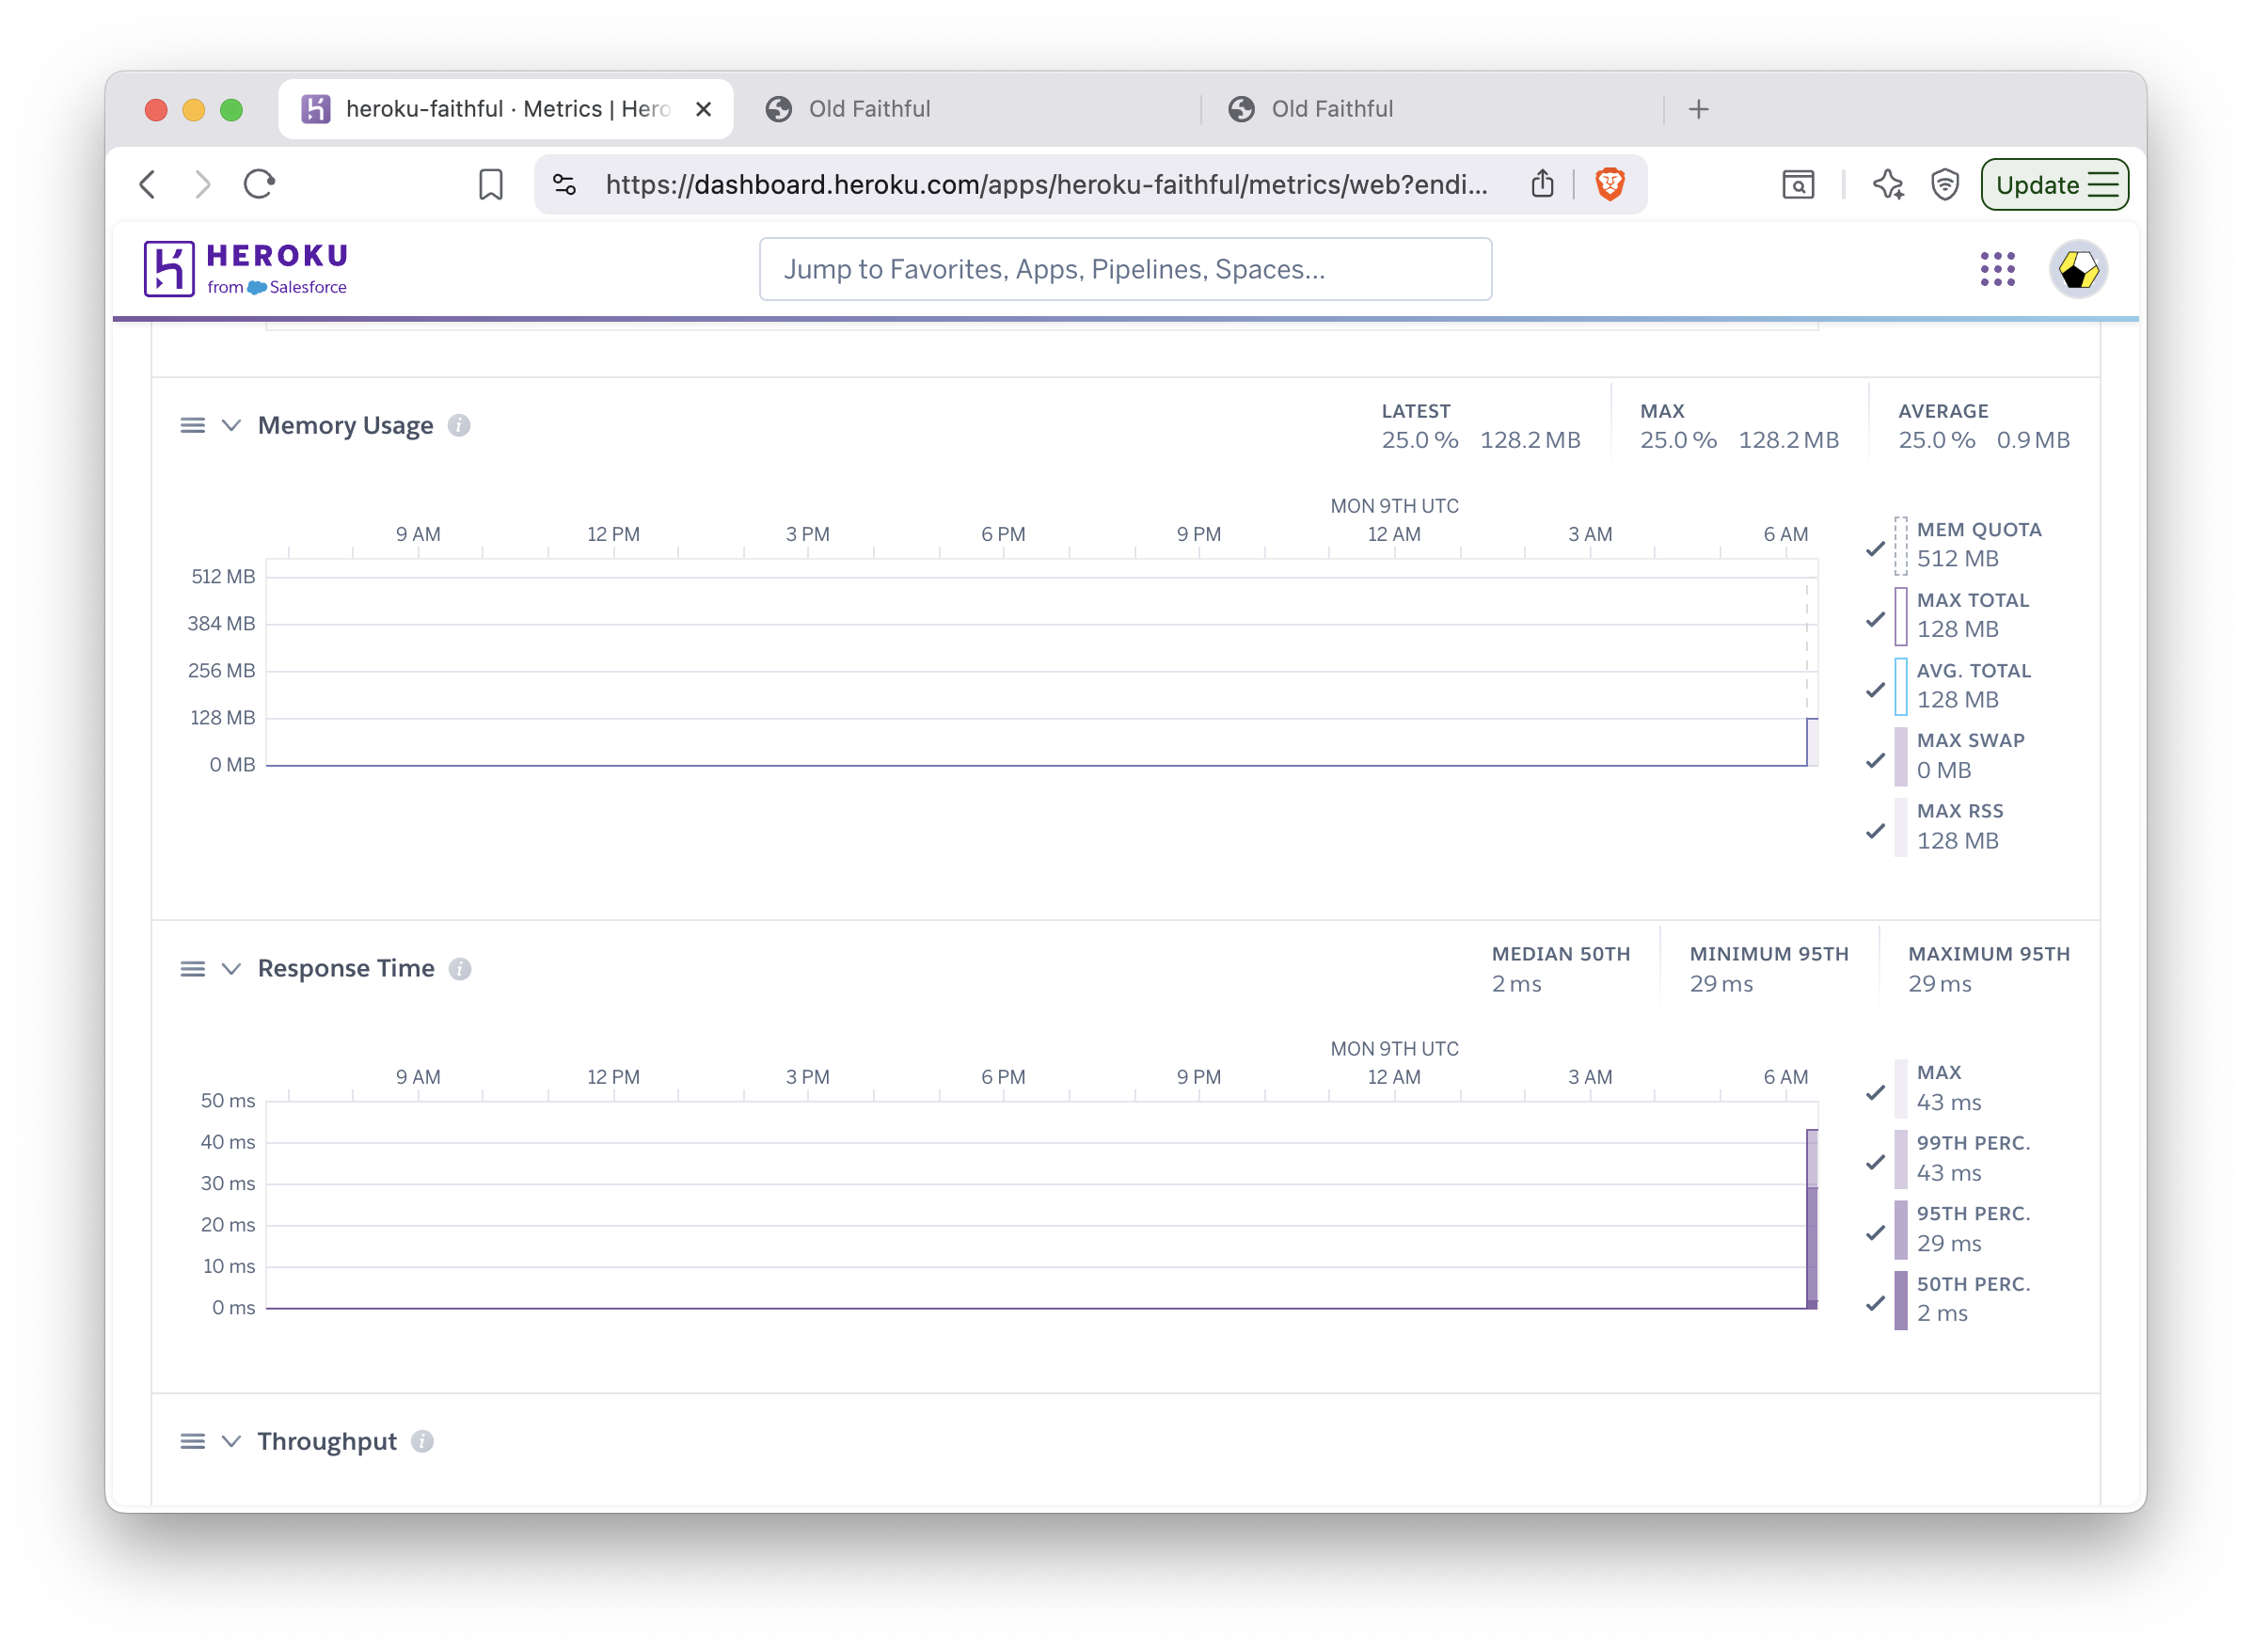Viewport: 2252px width, 1652px height.
Task: Open the Response Time info tooltip
Action: click(460, 968)
